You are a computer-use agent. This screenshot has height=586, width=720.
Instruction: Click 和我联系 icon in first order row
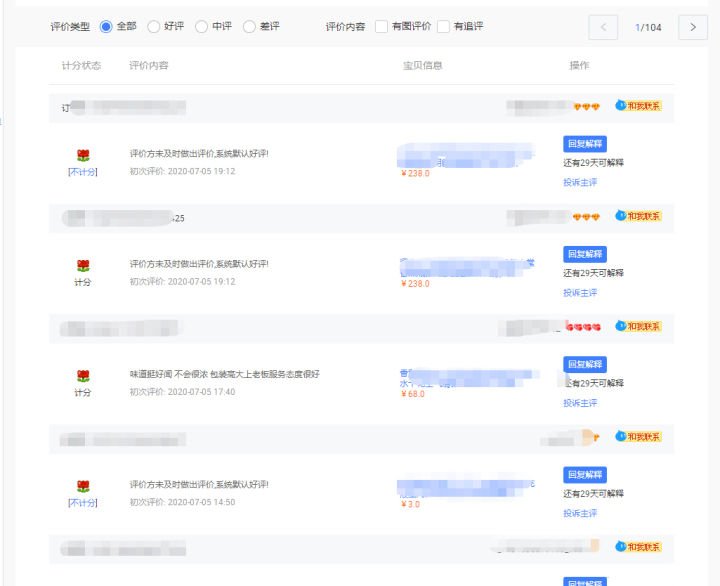pos(638,106)
